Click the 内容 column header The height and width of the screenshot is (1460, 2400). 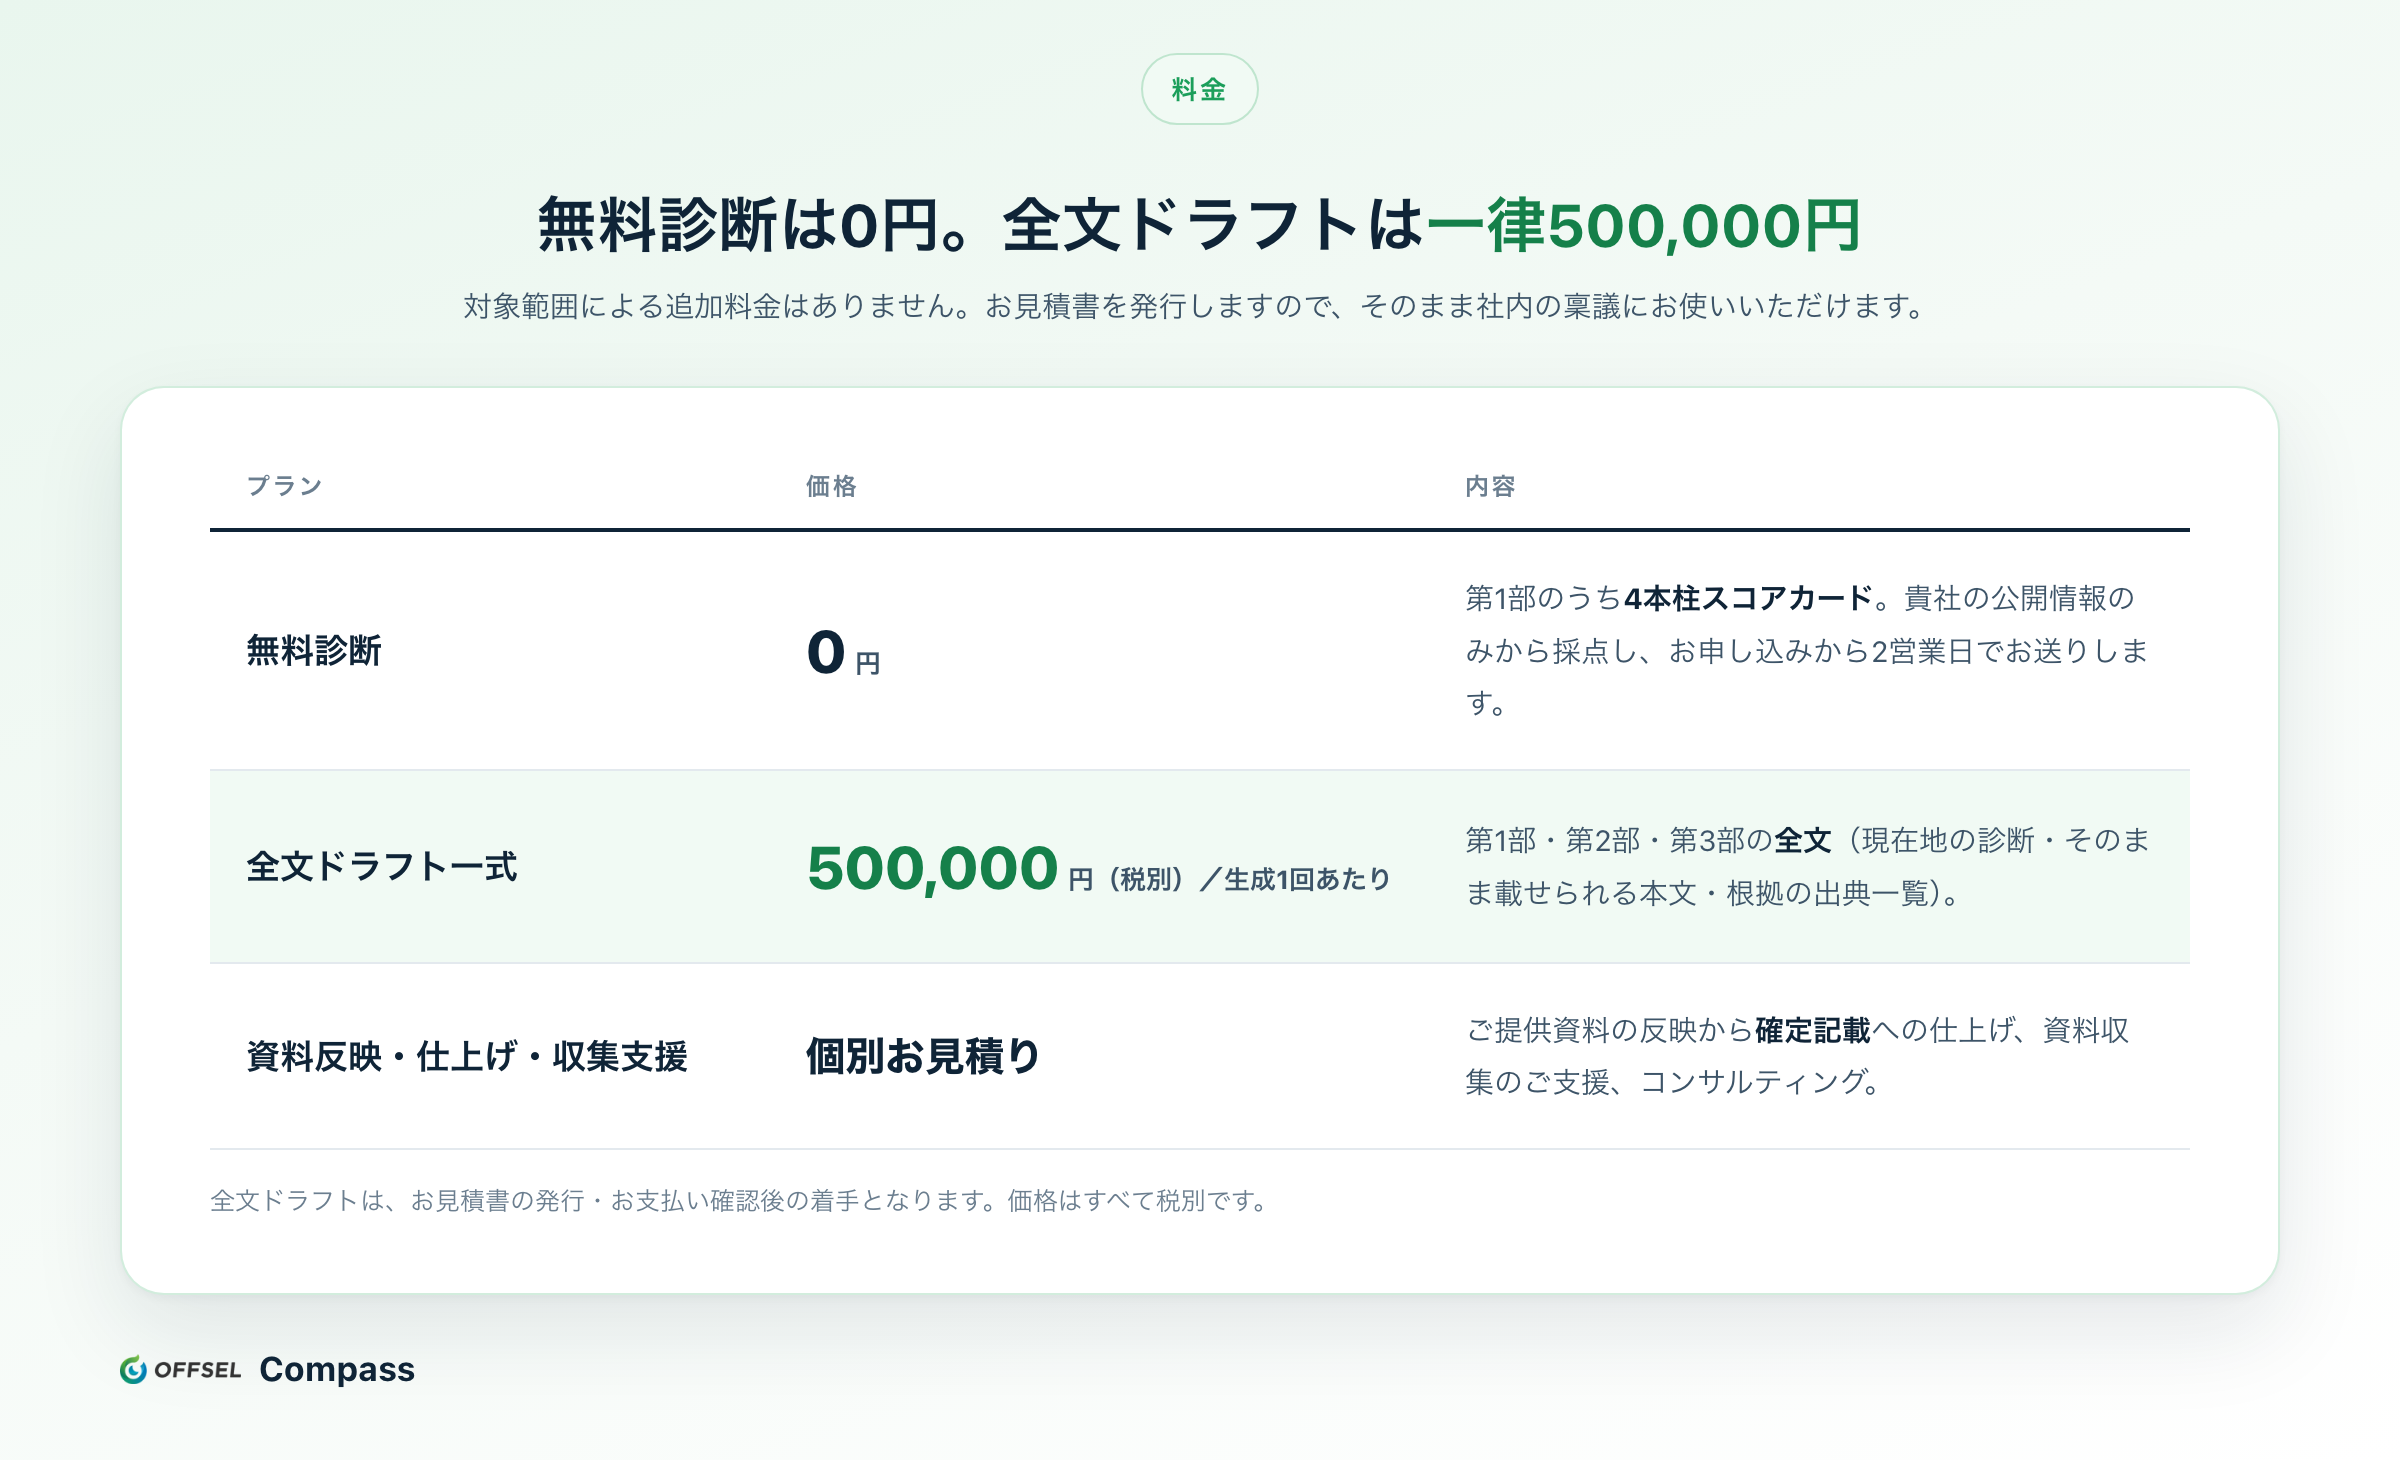tap(1490, 486)
